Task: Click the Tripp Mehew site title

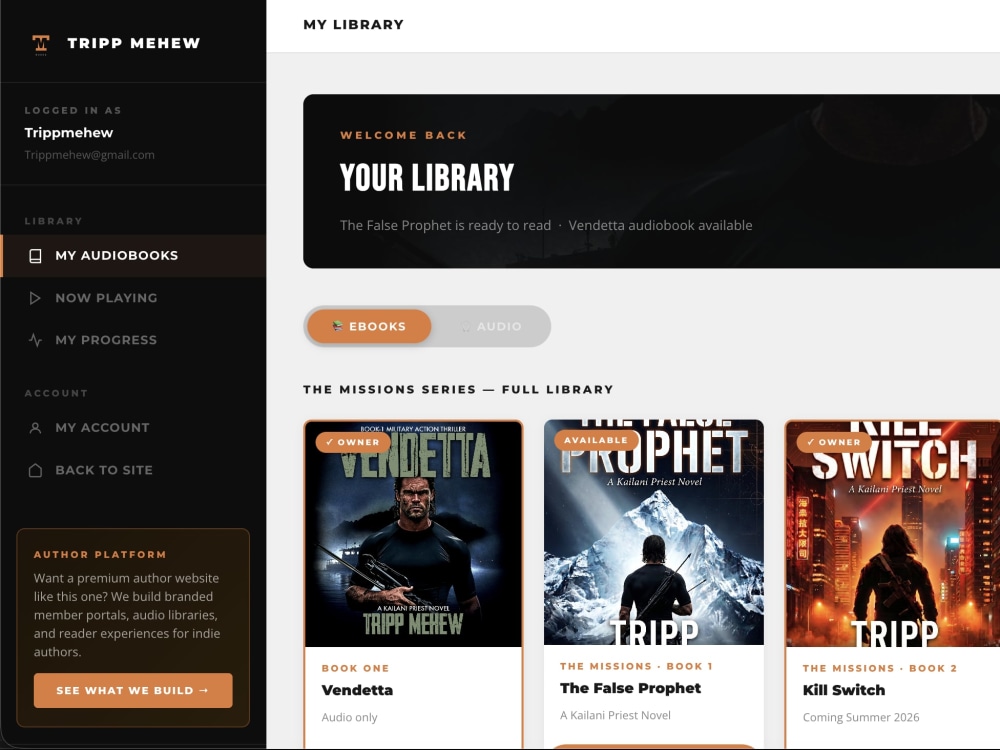Action: (134, 43)
